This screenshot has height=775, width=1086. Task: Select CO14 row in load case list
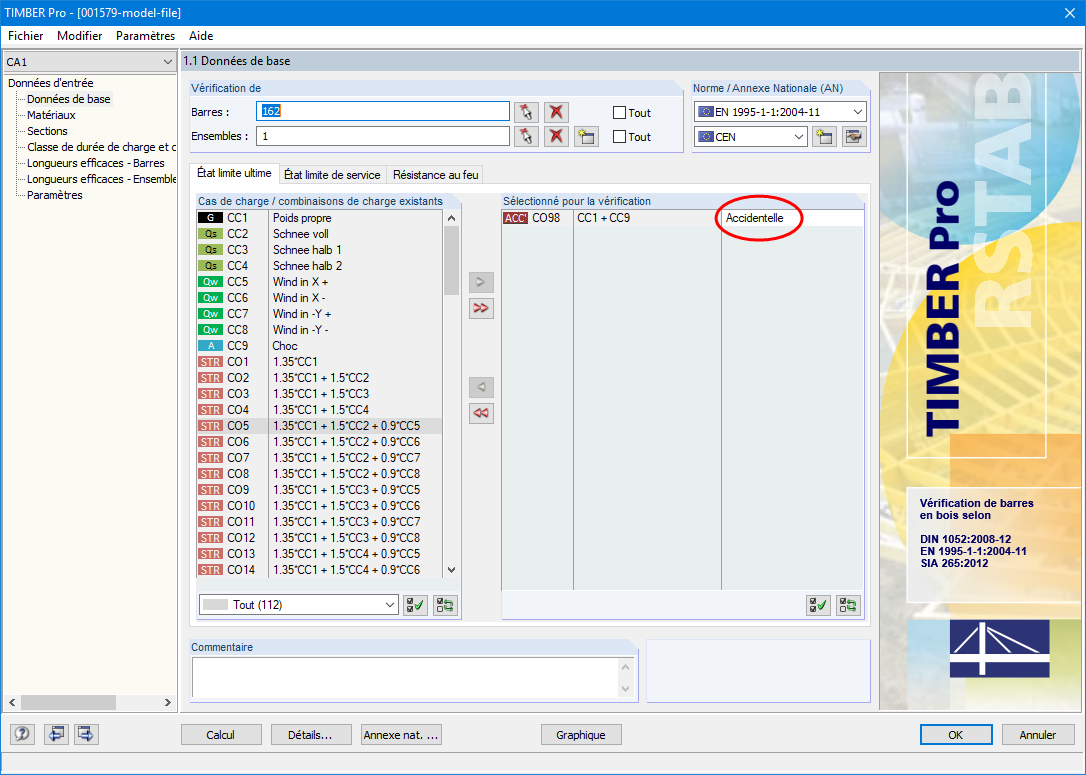click(x=319, y=570)
